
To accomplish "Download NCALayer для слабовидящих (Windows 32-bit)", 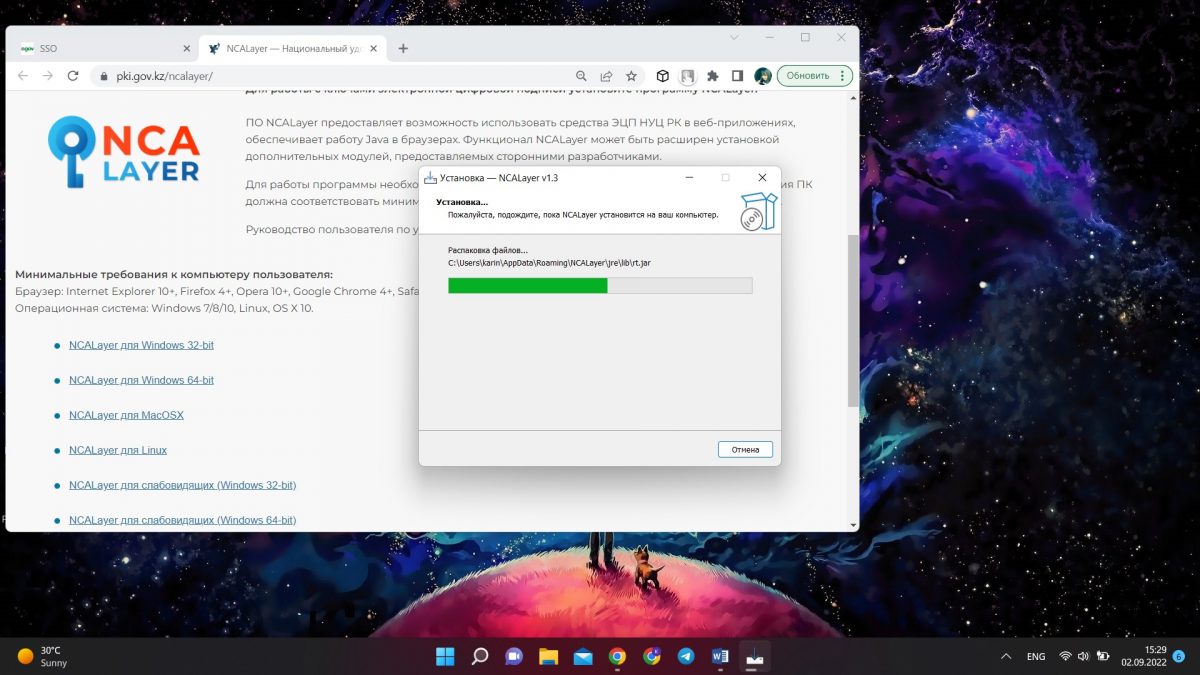I will point(182,485).
